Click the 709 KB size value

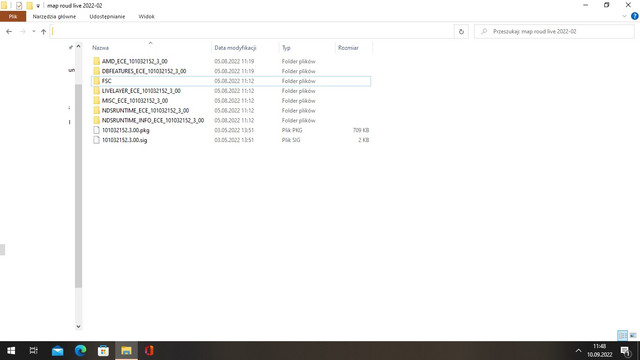coord(361,130)
